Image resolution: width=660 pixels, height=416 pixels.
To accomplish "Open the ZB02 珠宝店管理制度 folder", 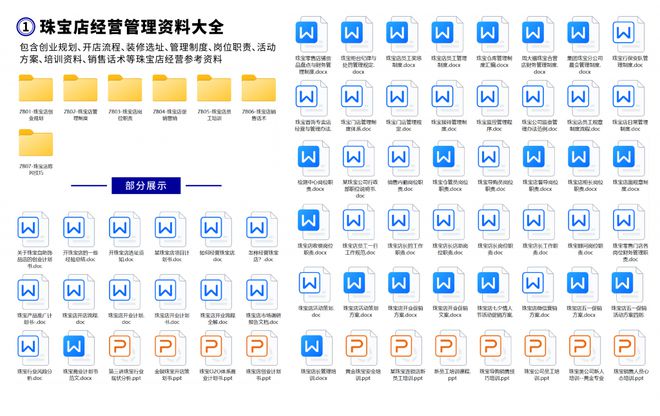I will 80,88.
